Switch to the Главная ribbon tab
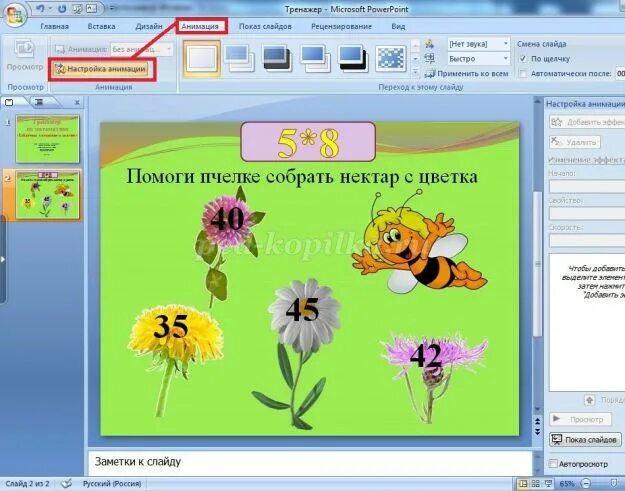The width and height of the screenshot is (625, 491). 55,27
